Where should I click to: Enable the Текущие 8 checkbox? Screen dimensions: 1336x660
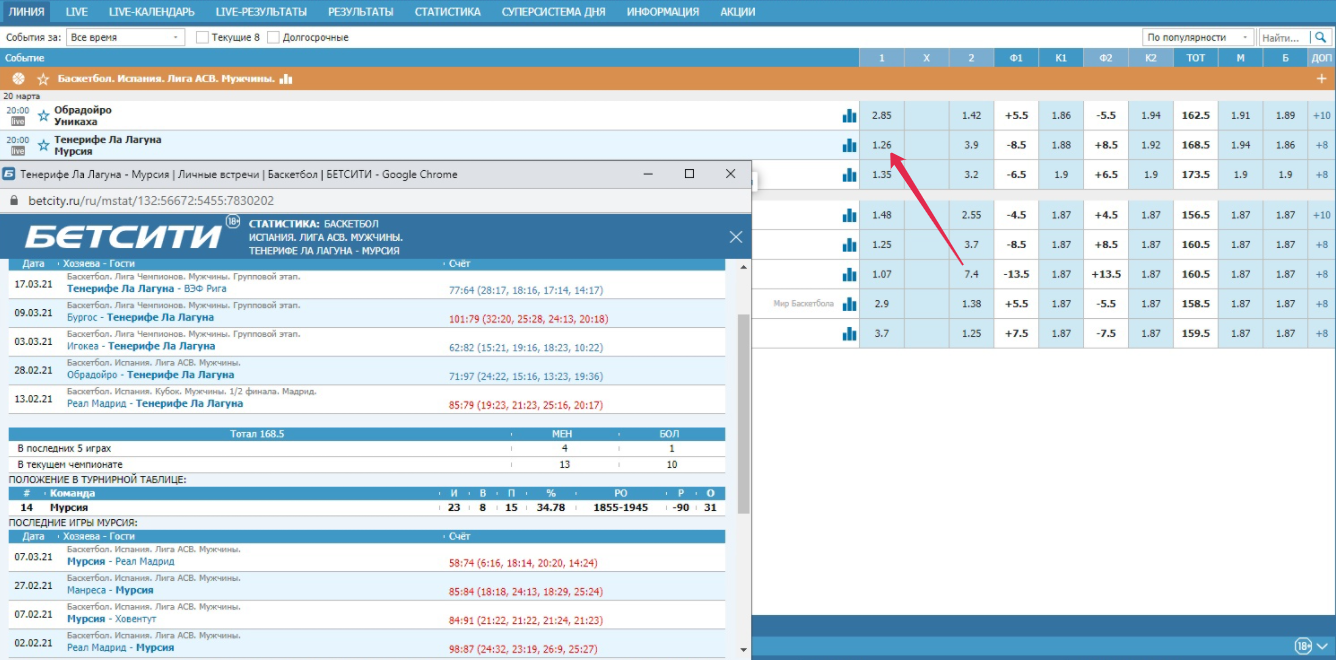[x=202, y=38]
